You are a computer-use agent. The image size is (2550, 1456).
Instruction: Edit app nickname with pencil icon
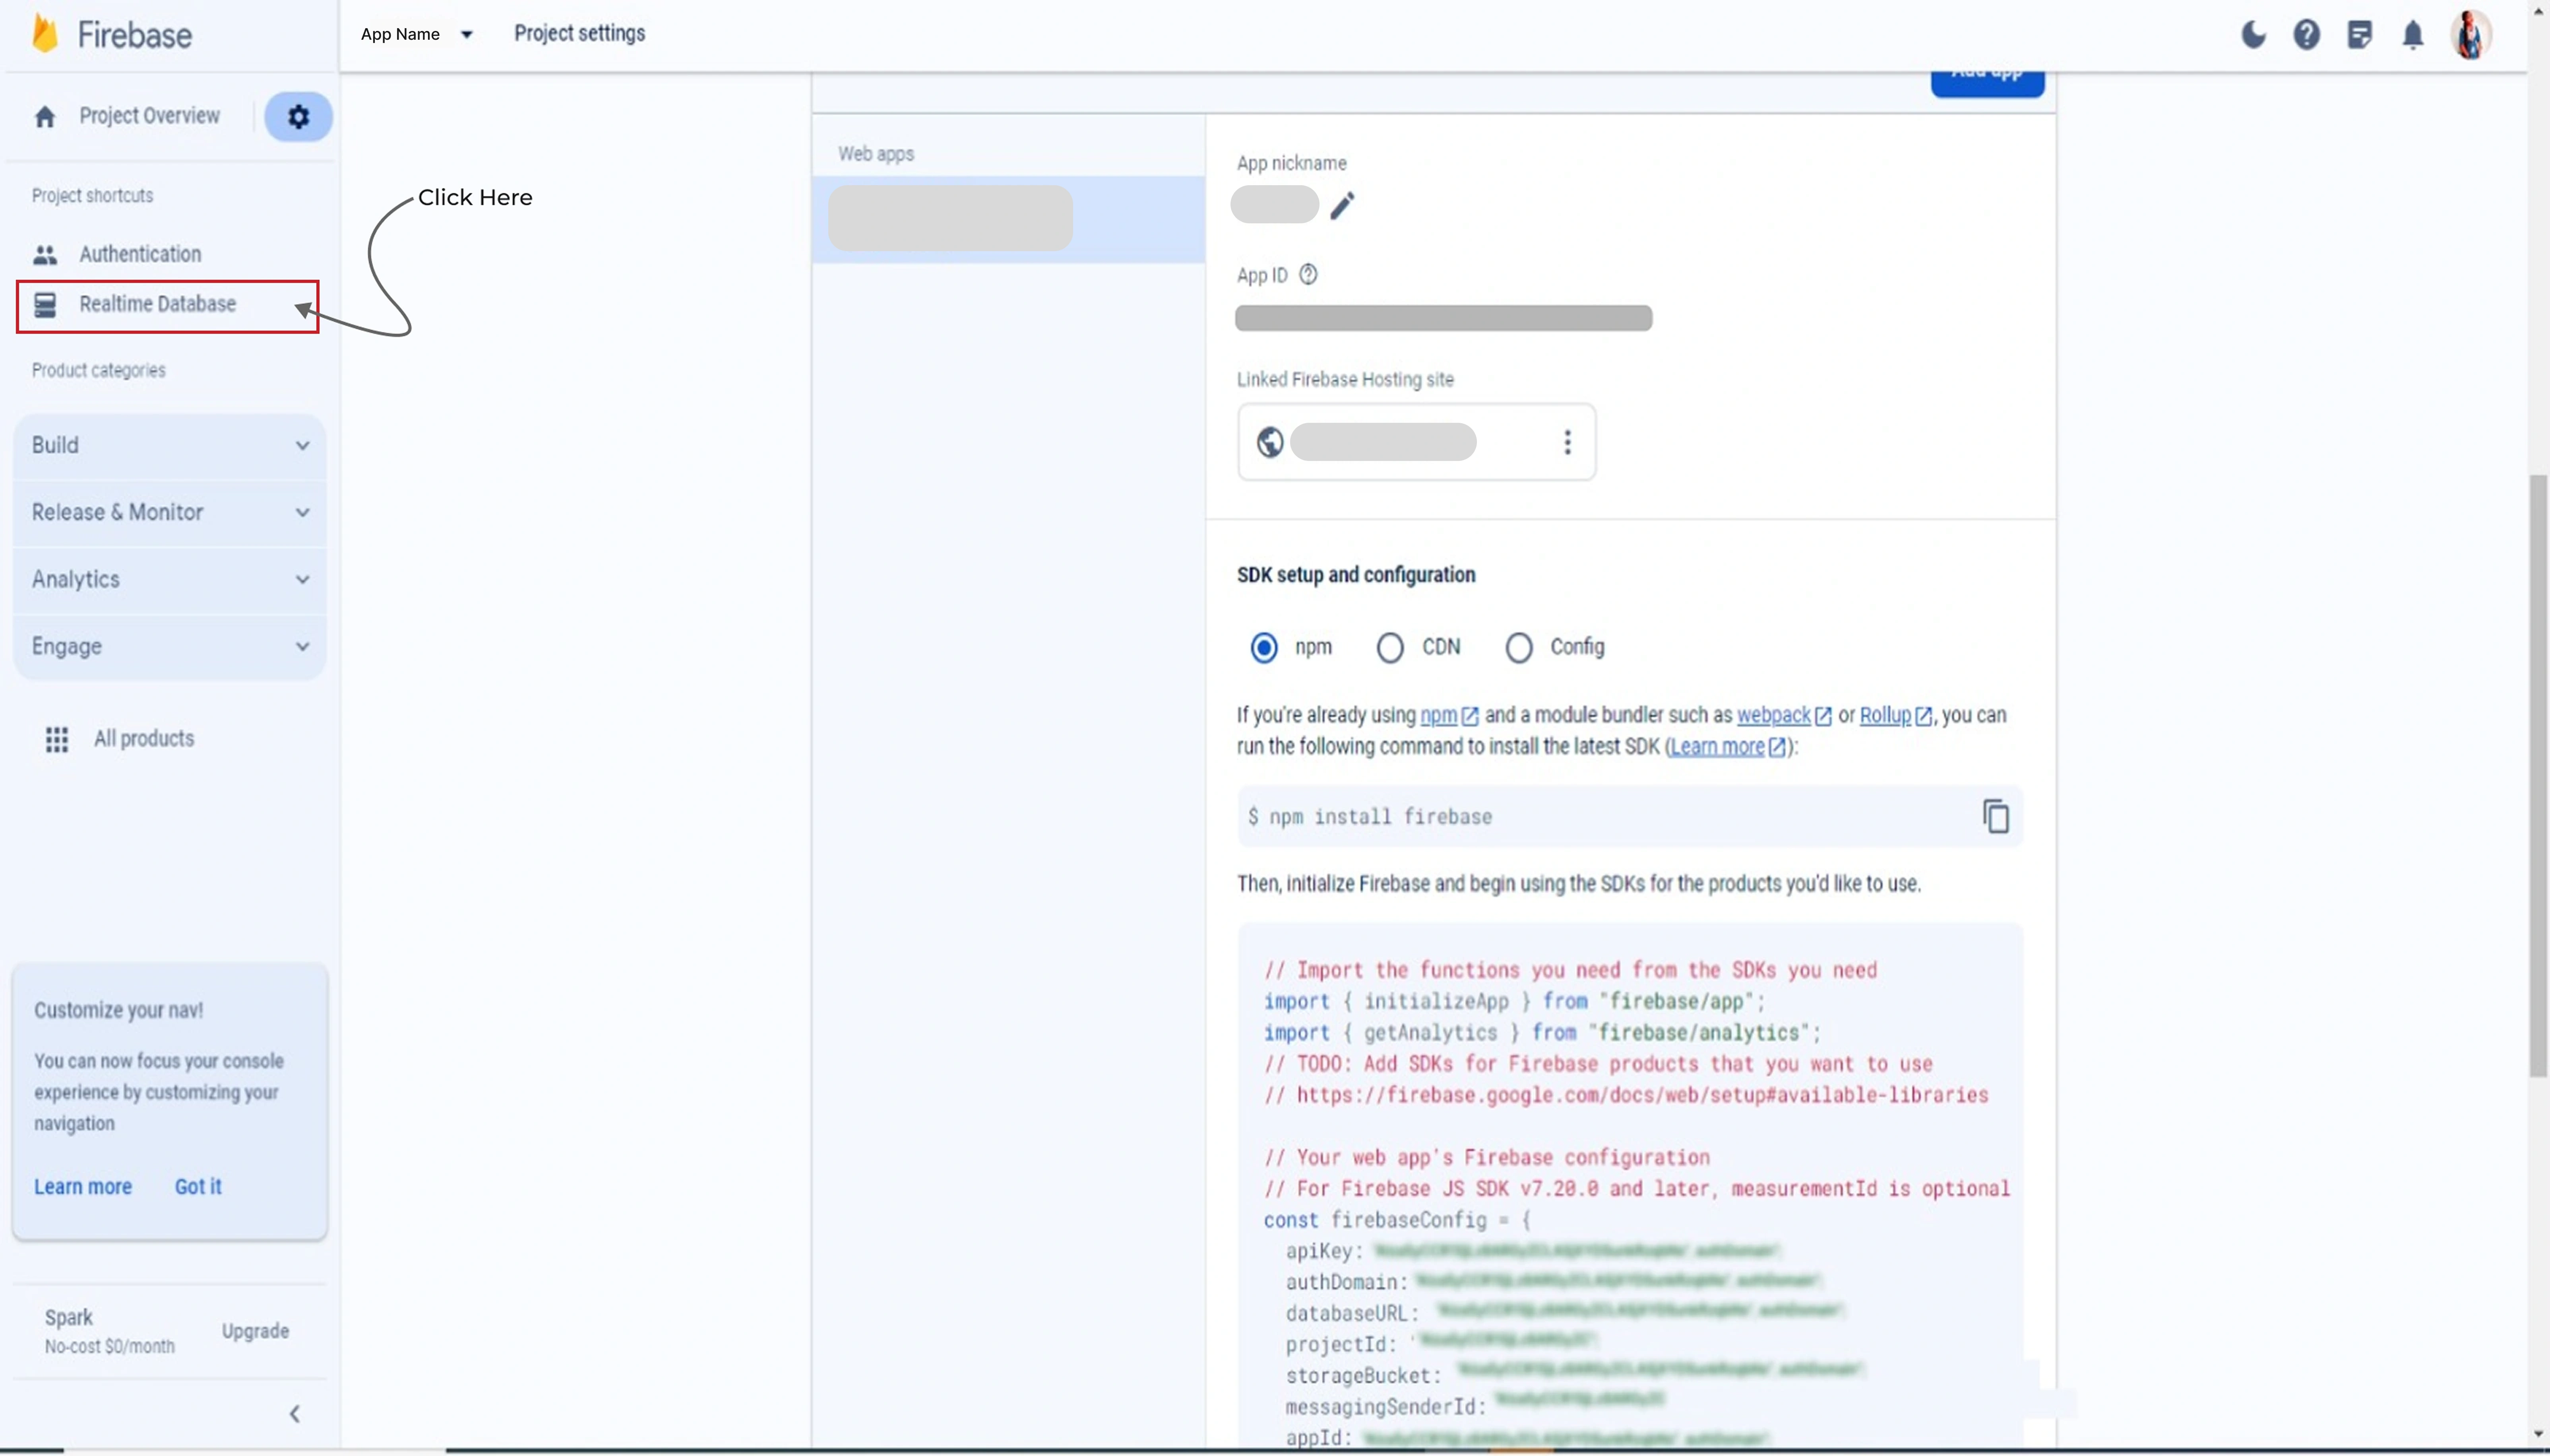click(x=1342, y=206)
